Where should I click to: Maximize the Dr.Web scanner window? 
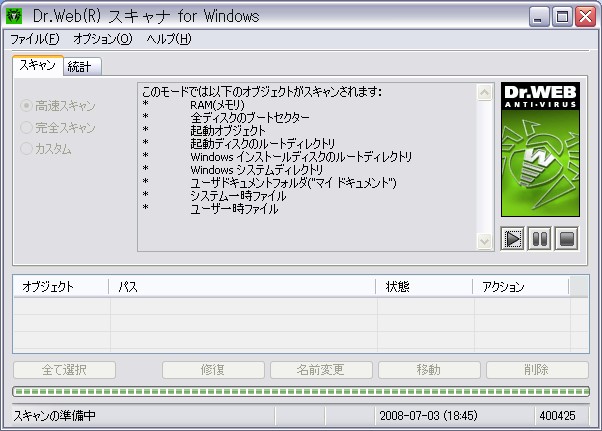[562, 16]
